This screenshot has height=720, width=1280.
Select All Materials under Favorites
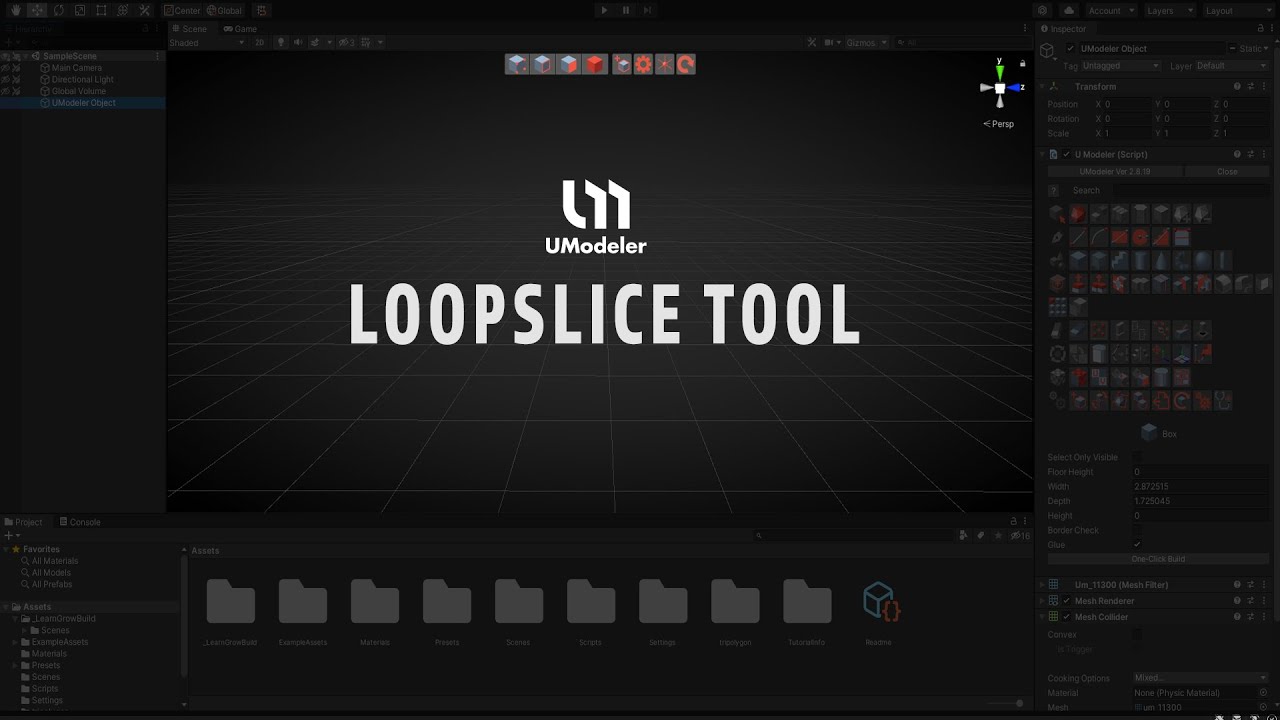point(54,561)
